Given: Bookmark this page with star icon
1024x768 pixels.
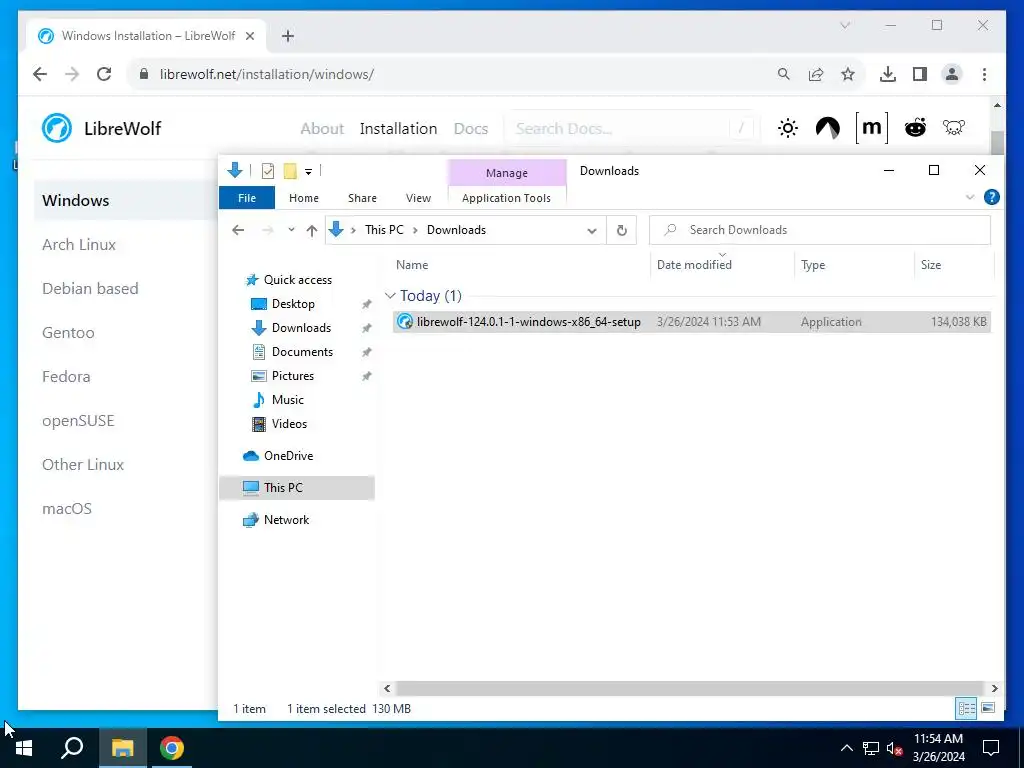Looking at the screenshot, I should coord(848,74).
